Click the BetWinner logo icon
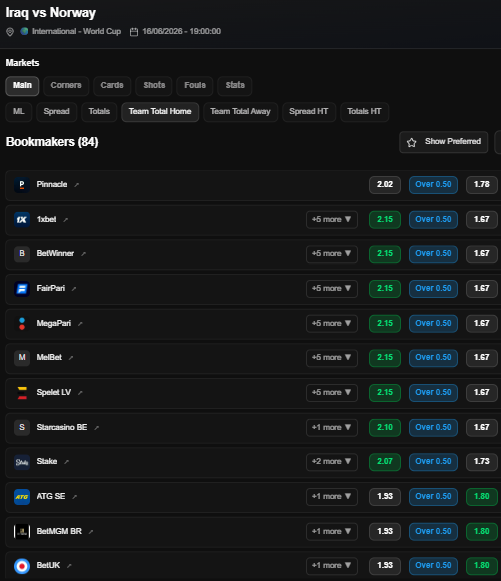The image size is (501, 581). (x=22, y=253)
